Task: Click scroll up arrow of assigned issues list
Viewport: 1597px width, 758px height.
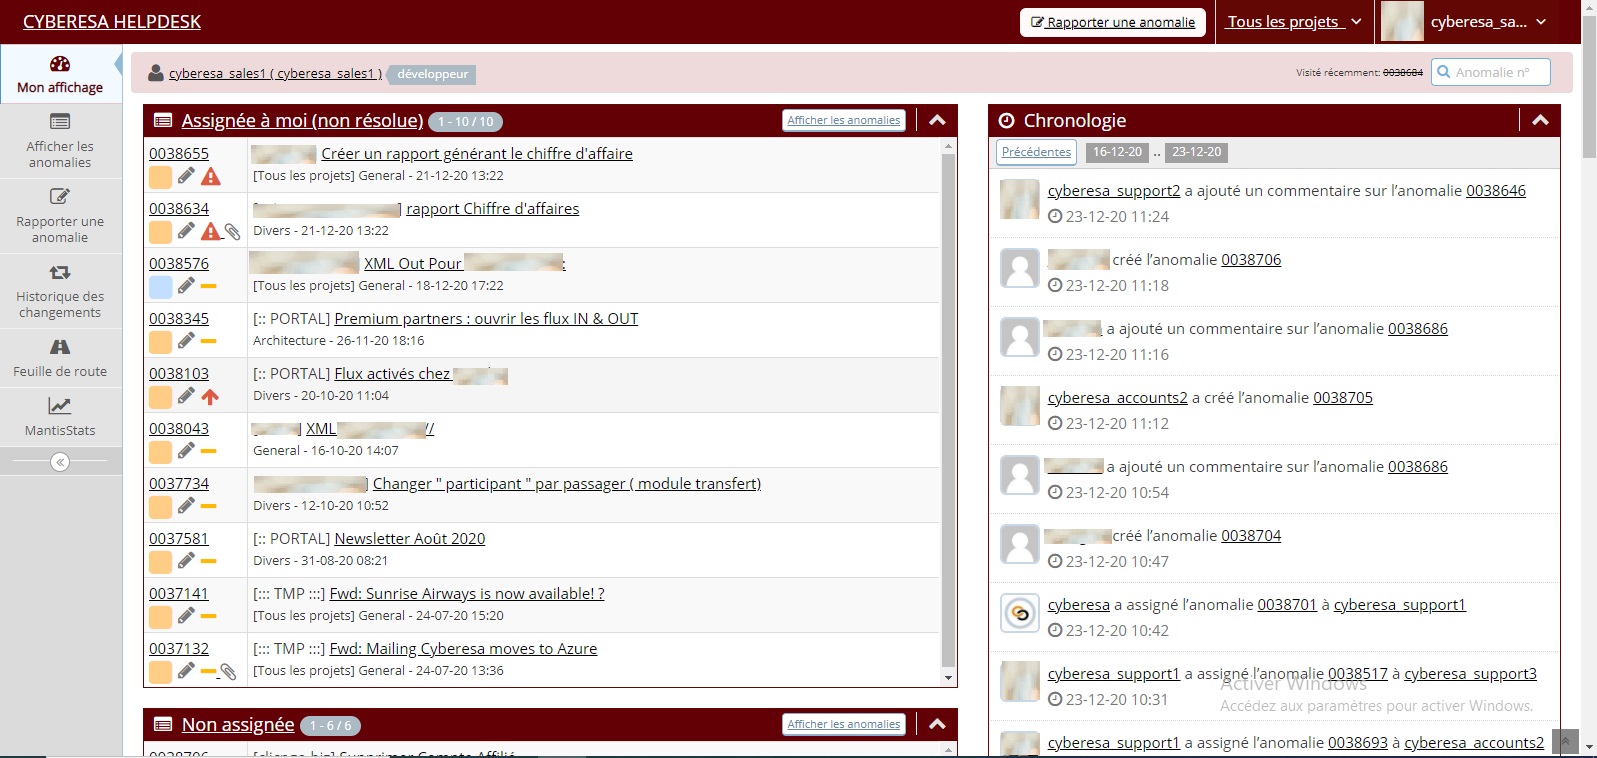Action: pyautogui.click(x=949, y=146)
